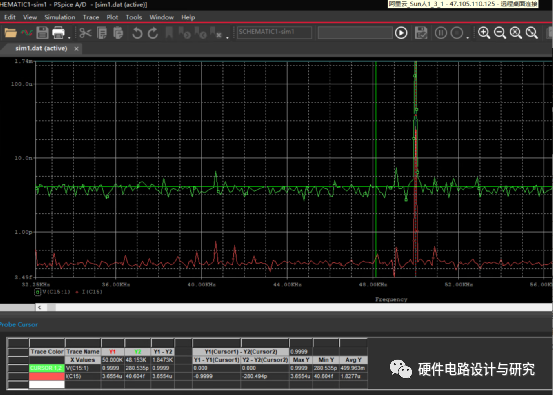Viewport: 553px width, 395px height.
Task: Click the open file folder icon
Action: click(x=11, y=33)
